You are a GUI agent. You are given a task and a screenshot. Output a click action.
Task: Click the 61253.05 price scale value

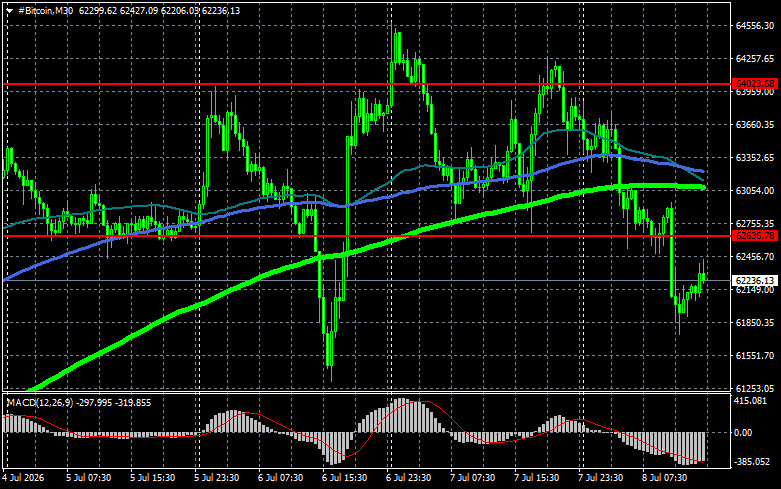click(x=755, y=388)
